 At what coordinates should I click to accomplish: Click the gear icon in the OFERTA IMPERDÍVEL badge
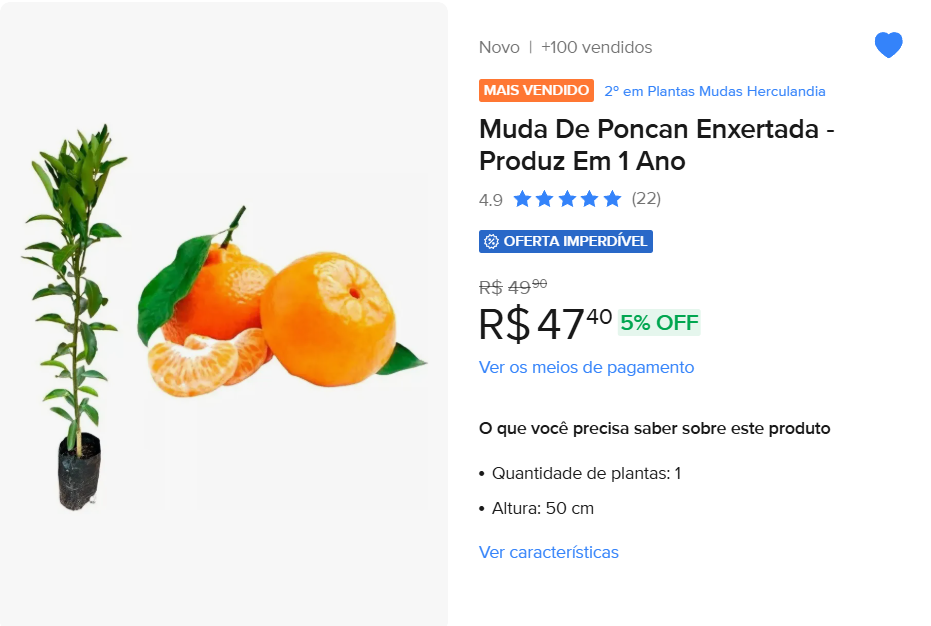pos(491,241)
